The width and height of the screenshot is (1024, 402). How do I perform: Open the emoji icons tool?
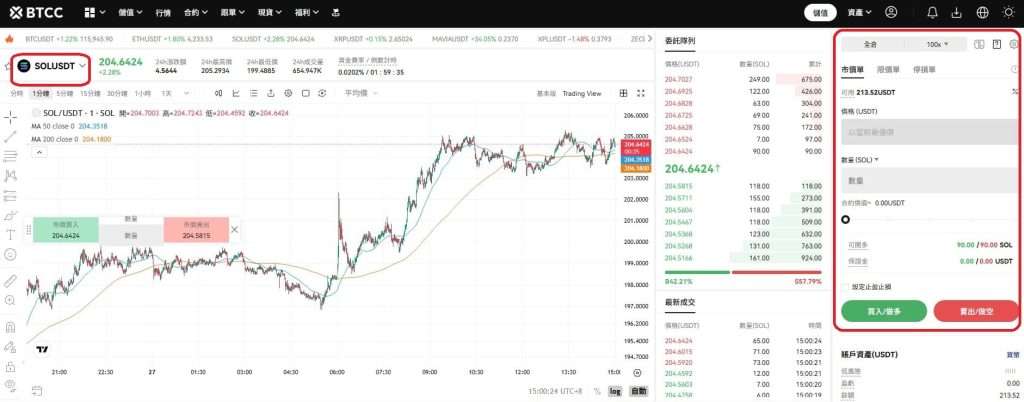pyautogui.click(x=10, y=255)
